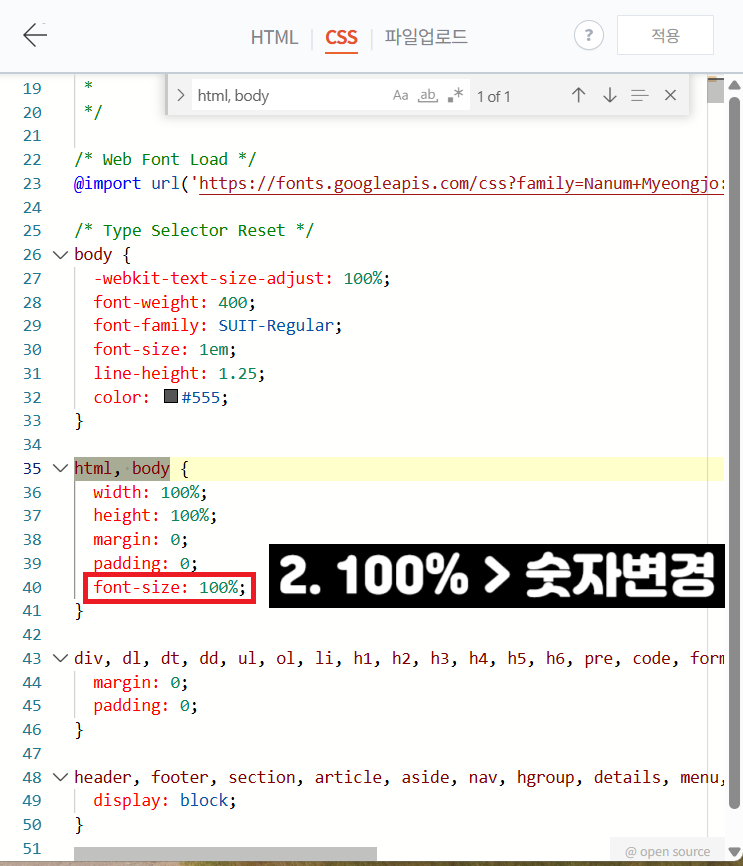743x866 pixels.
Task: Go back with the left arrow icon
Action: (35, 35)
